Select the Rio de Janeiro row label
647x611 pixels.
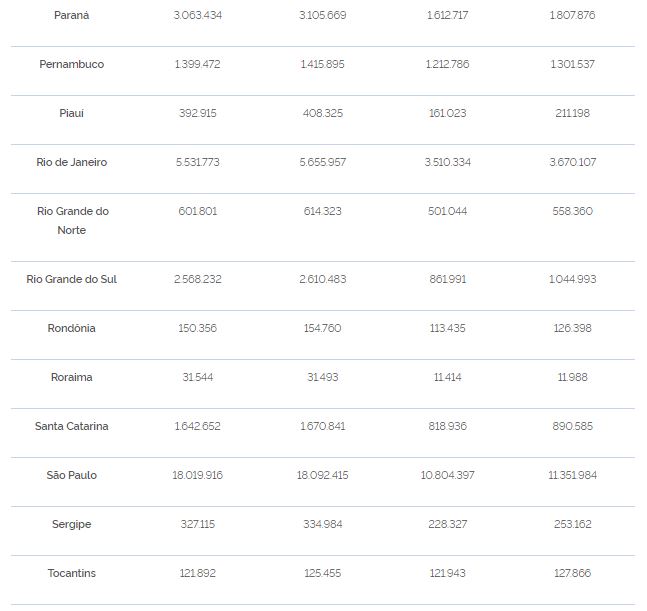click(71, 162)
